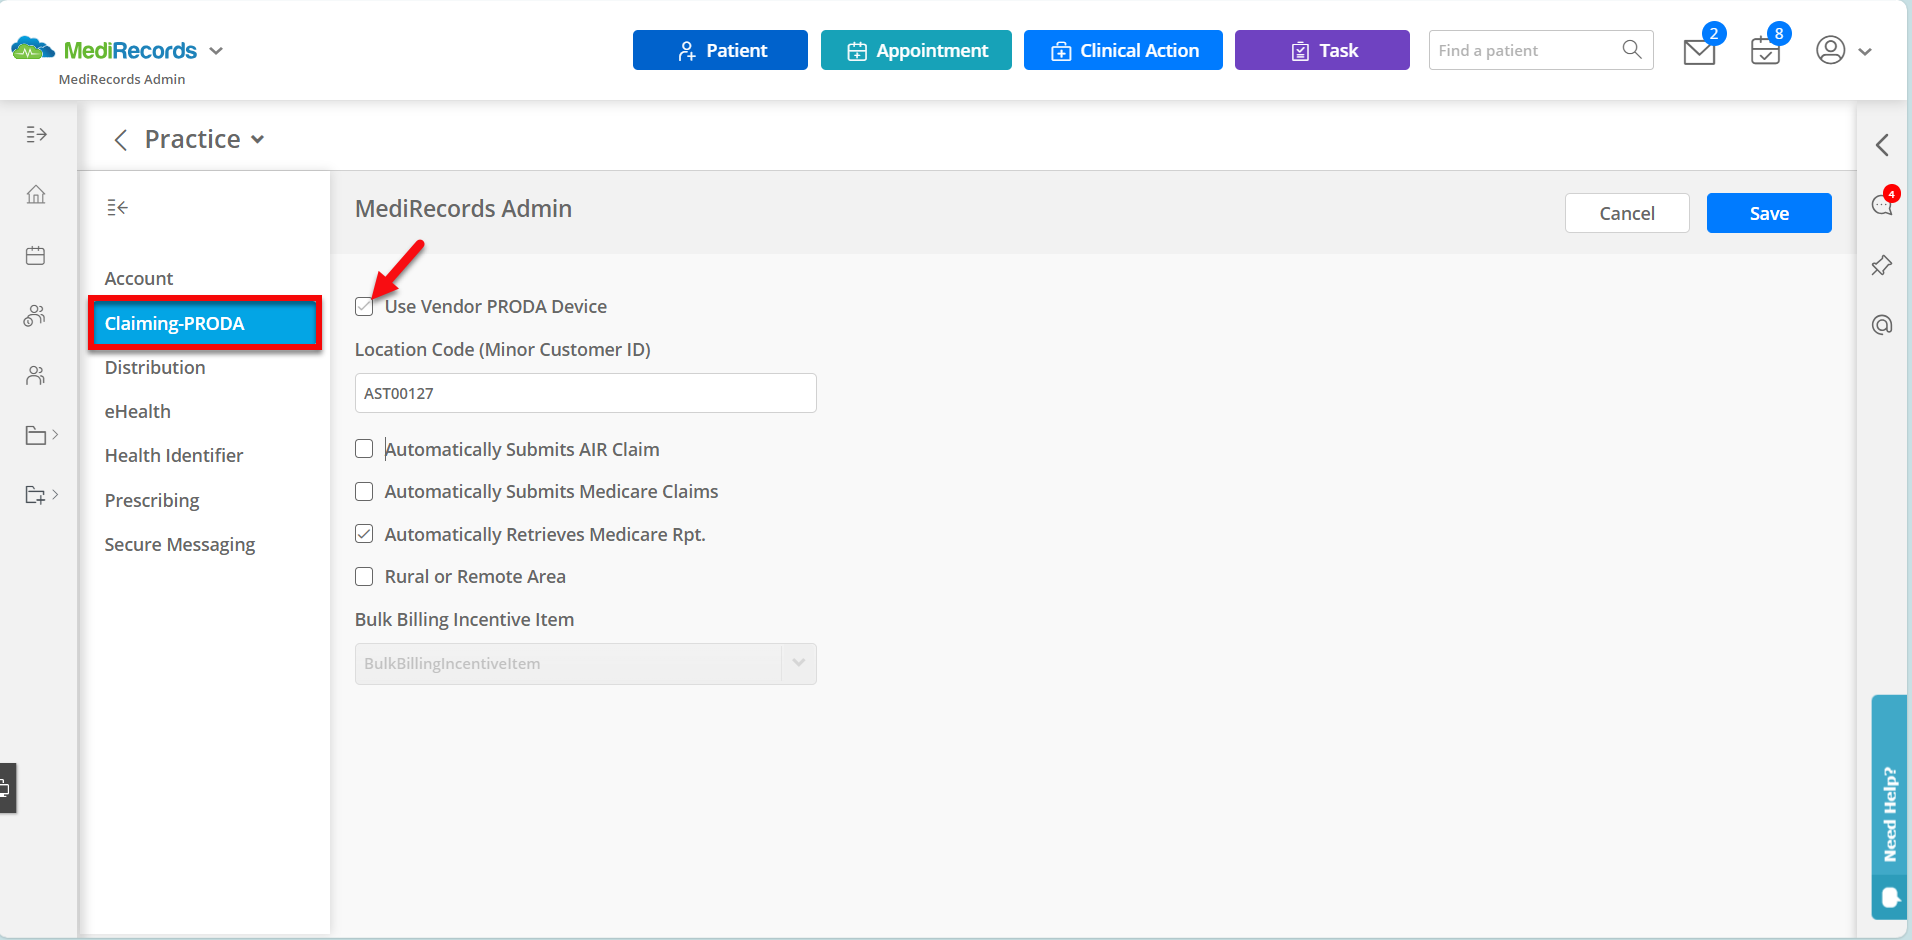The width and height of the screenshot is (1912, 940).
Task: Click the Location Code (Minor Customer ID) label
Action: (x=502, y=349)
